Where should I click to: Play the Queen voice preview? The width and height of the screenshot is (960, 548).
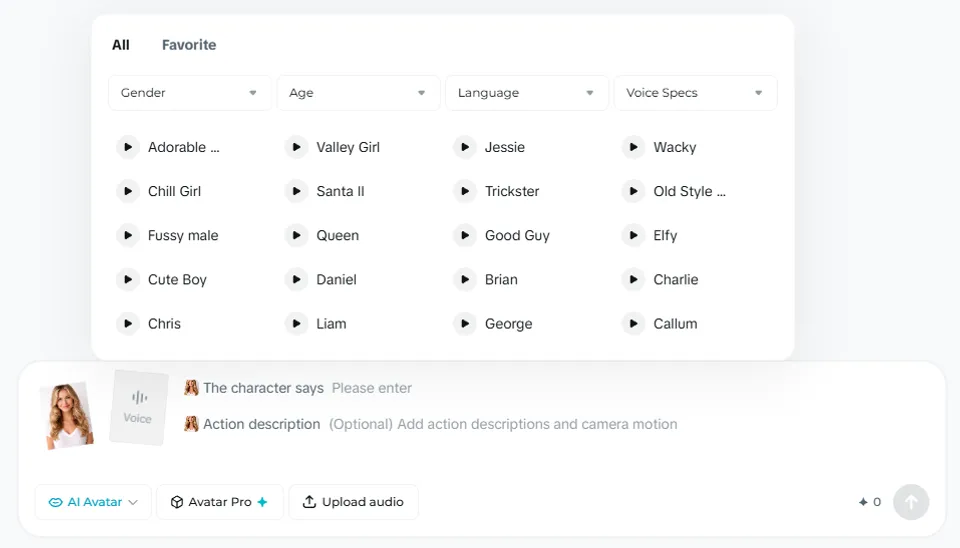[x=296, y=235]
